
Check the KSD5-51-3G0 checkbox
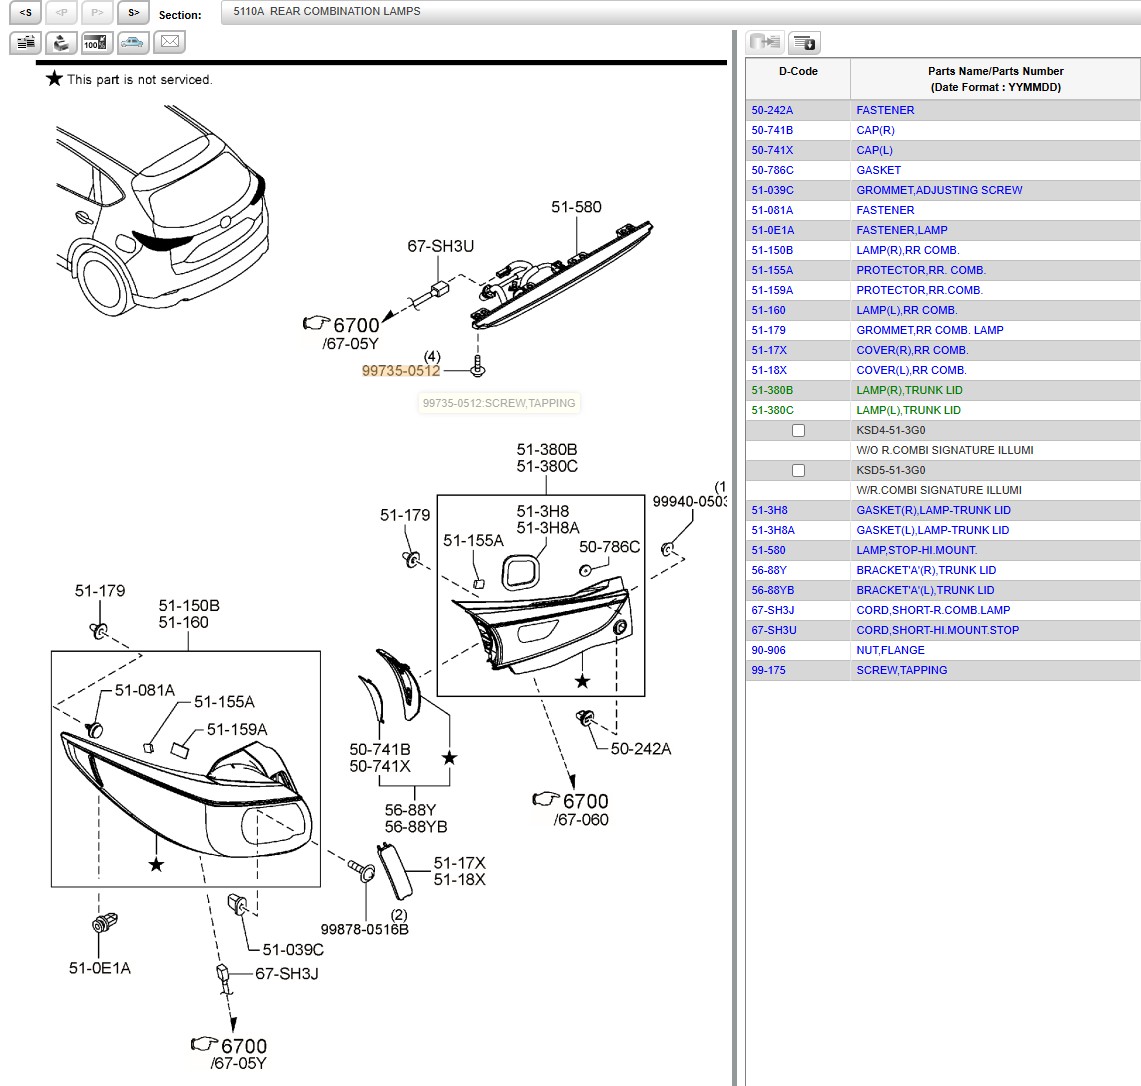tap(798, 470)
